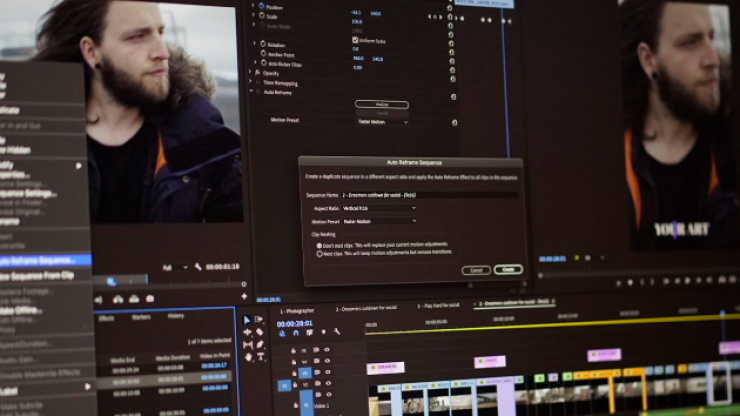Select the Type tool
The height and width of the screenshot is (416, 740).
point(260,356)
